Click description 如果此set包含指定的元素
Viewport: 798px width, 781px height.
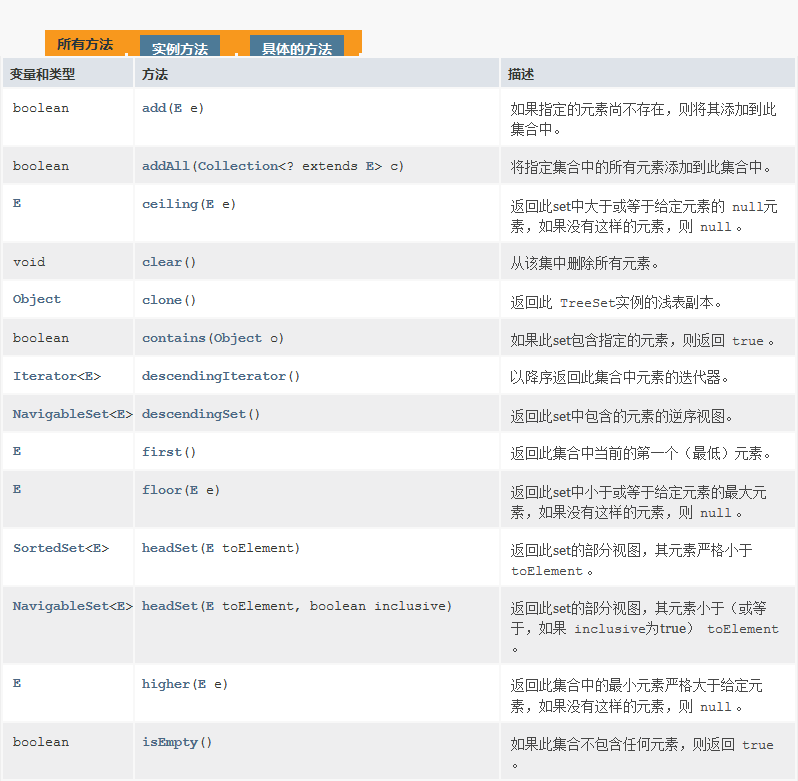click(x=642, y=340)
